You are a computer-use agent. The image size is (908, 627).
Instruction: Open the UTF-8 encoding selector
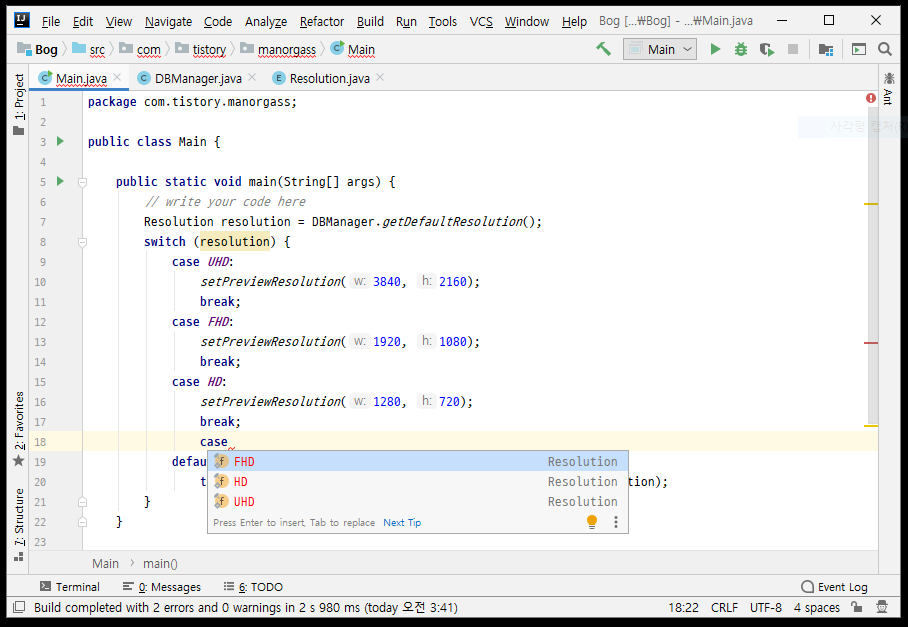[766, 607]
